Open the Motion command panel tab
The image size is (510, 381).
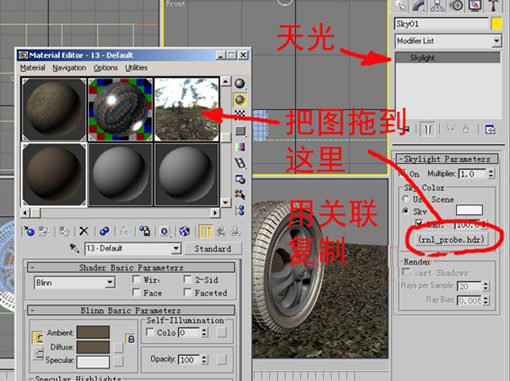tap(456, 6)
